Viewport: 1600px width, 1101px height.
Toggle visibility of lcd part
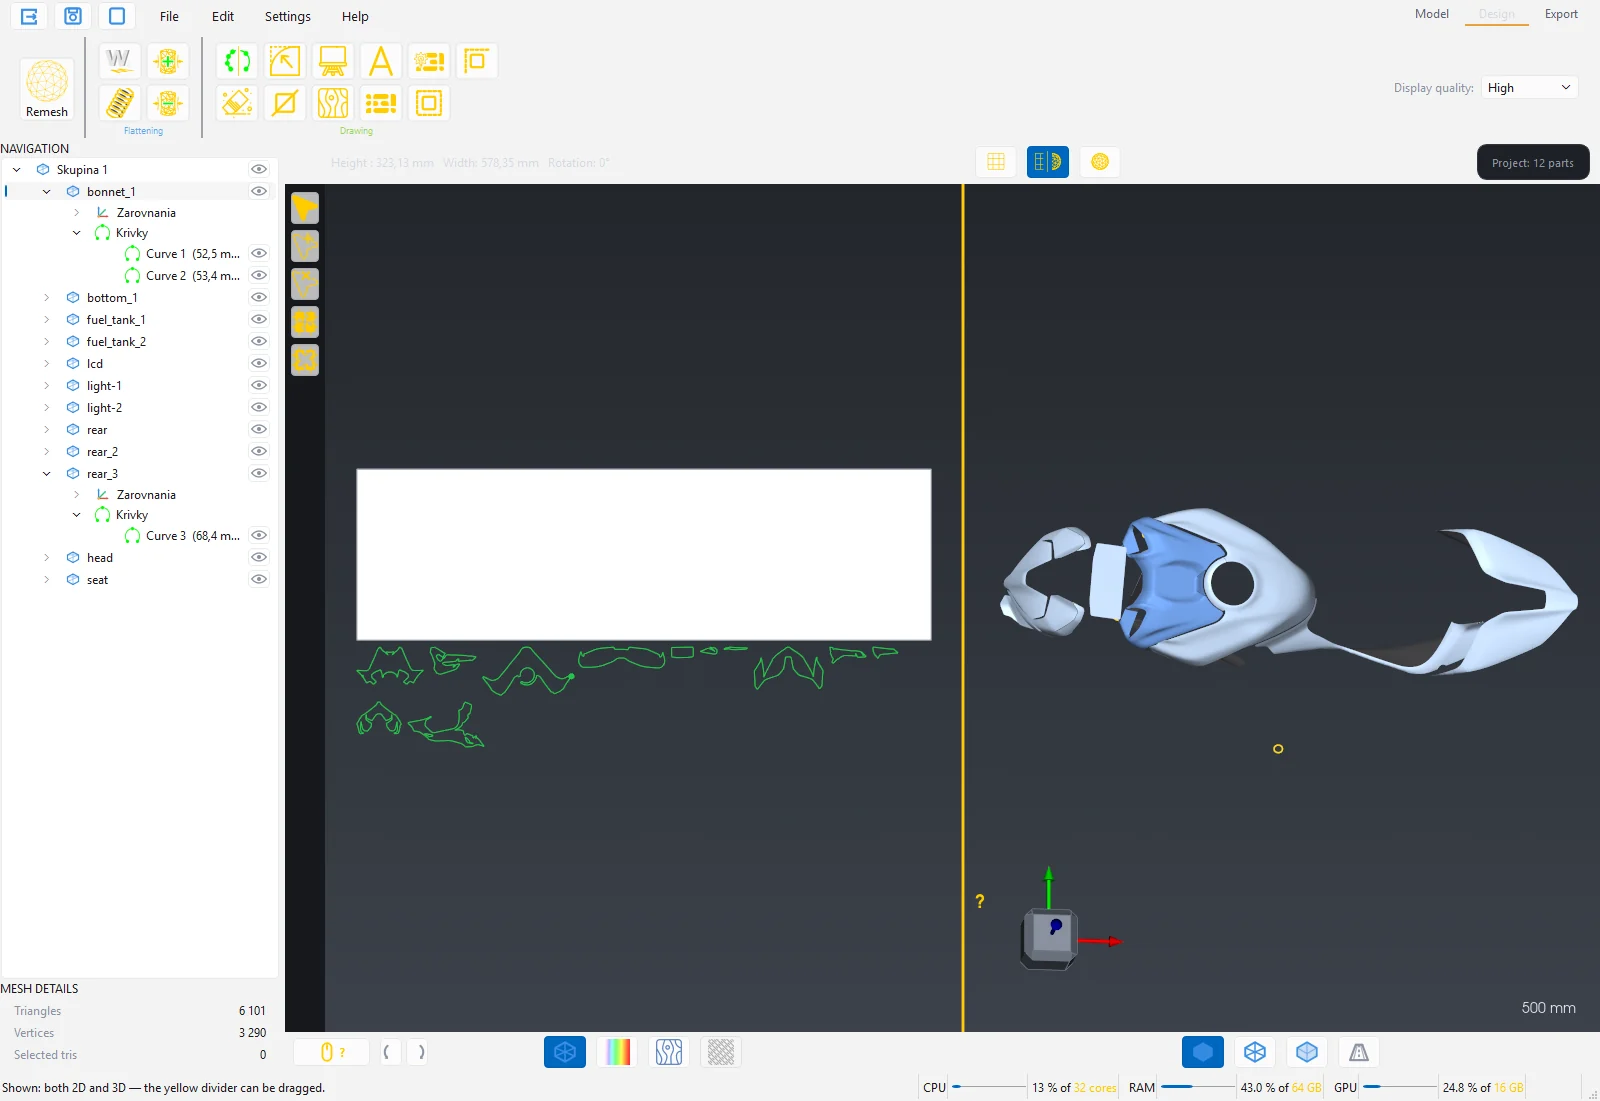[x=259, y=364]
